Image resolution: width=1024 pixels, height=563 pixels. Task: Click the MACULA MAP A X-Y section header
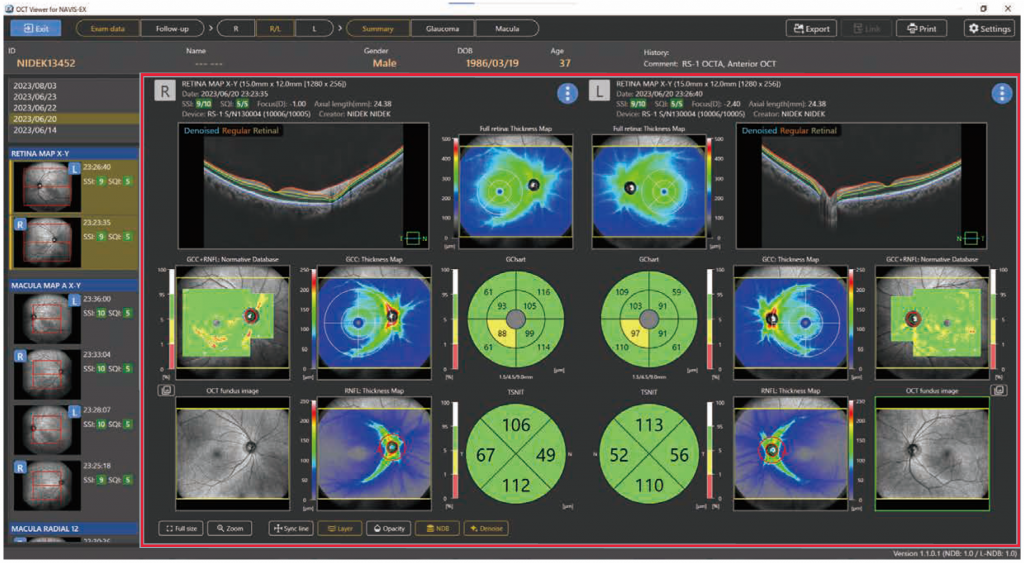73,285
